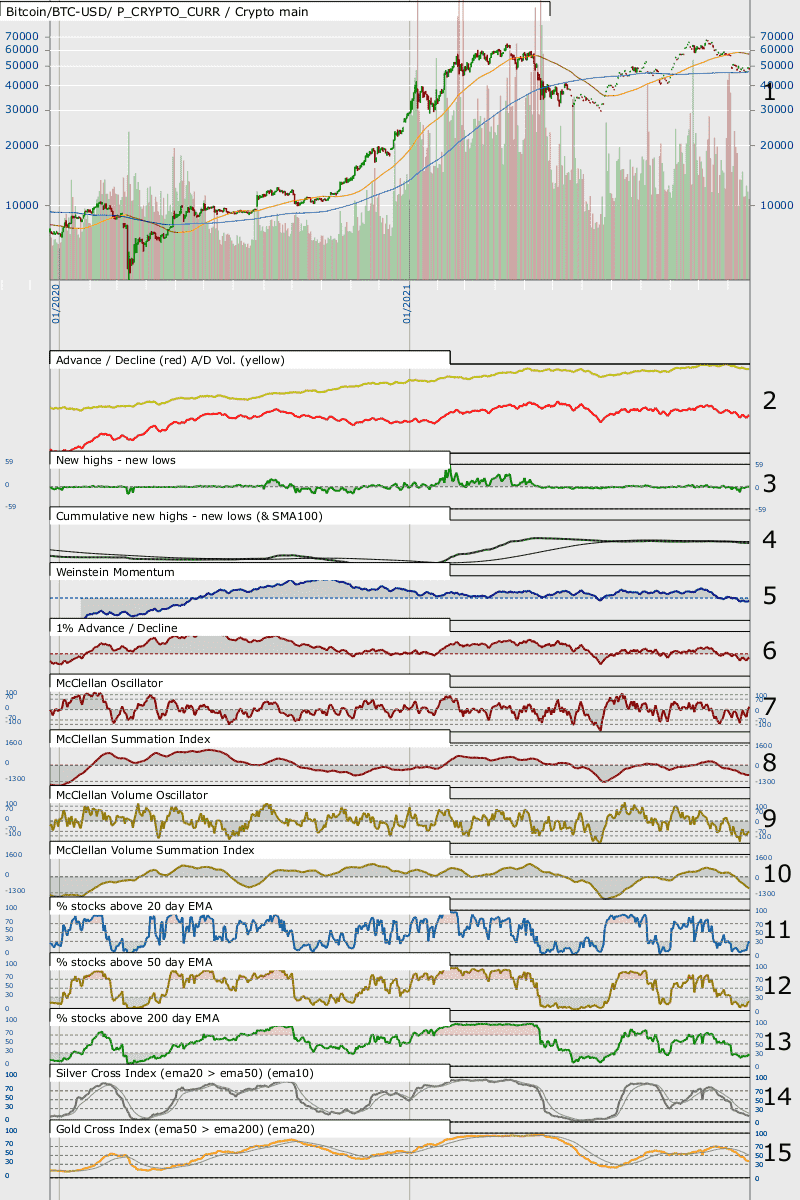Viewport: 800px width, 1200px height.
Task: Select 'Cummulative new highs - new lows (& SMA100)' title
Action: tap(191, 516)
